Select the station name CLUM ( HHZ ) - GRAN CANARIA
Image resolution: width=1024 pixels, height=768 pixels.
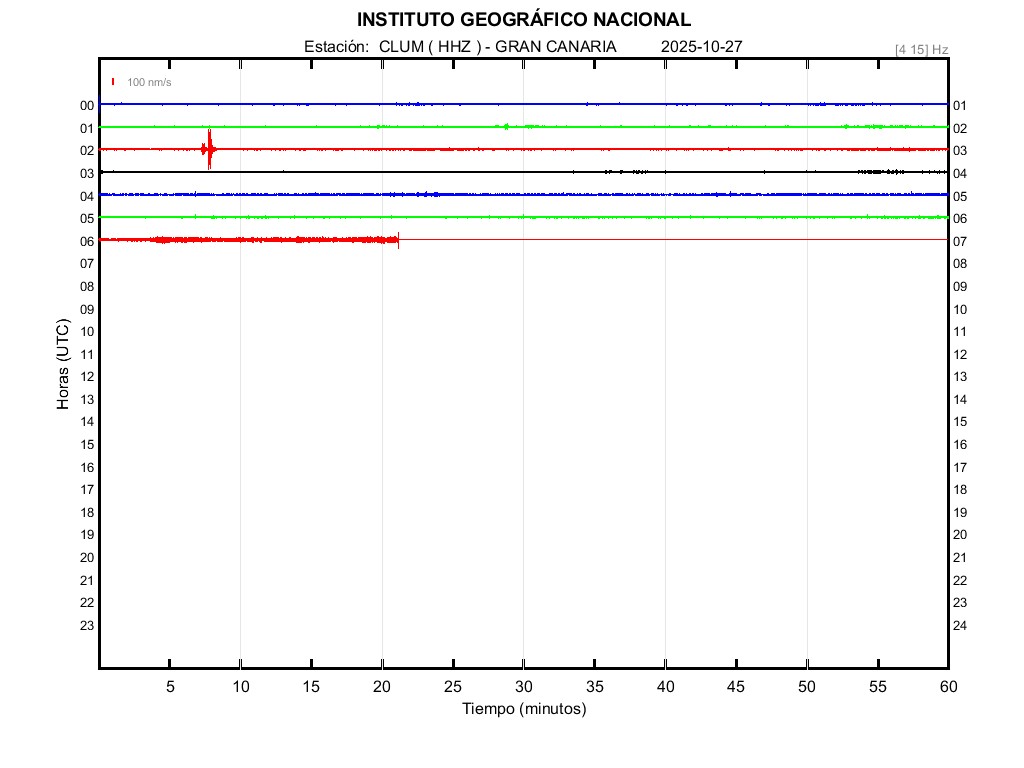(x=497, y=47)
